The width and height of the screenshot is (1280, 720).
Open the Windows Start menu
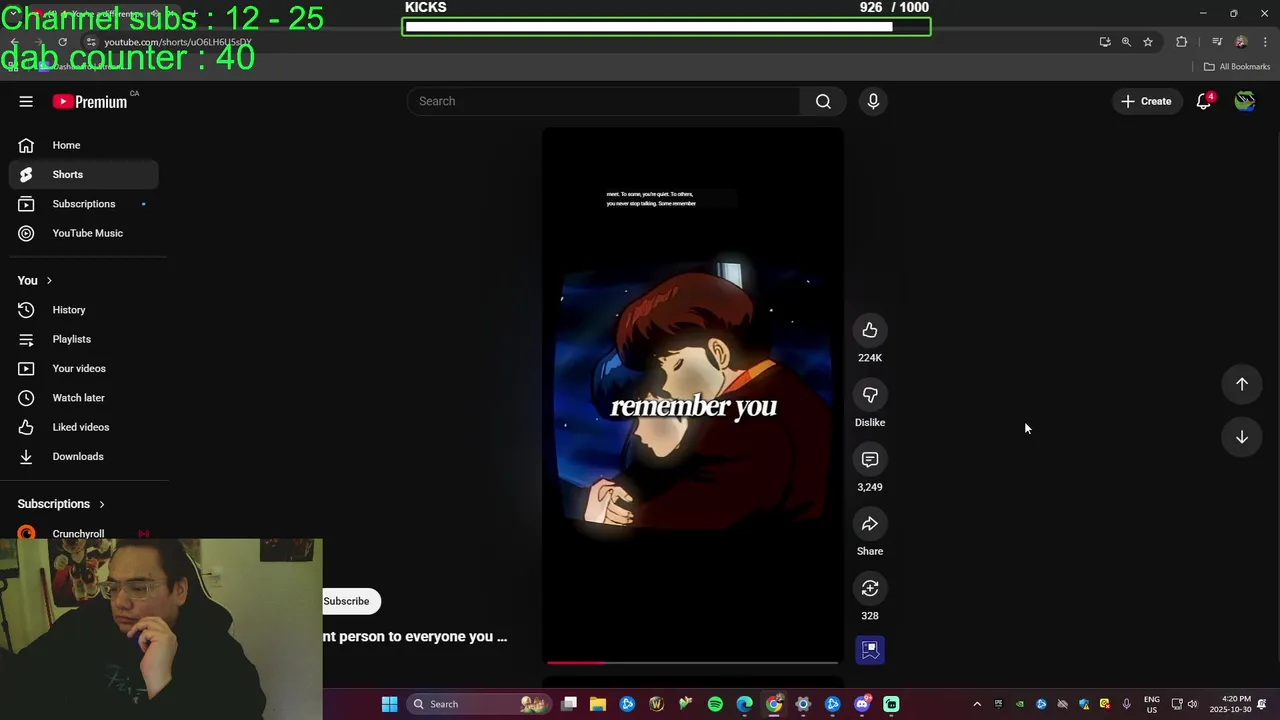[x=389, y=704]
